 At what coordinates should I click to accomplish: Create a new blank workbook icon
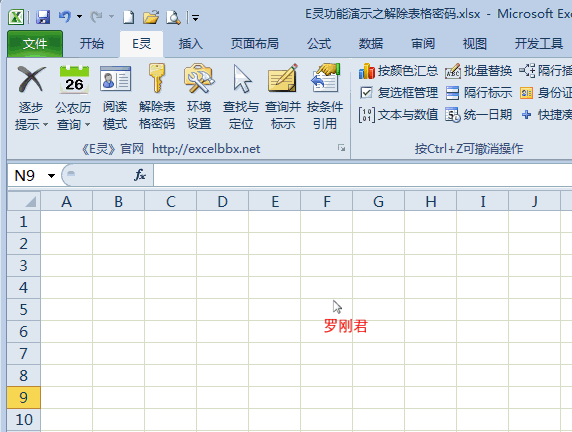pyautogui.click(x=128, y=17)
